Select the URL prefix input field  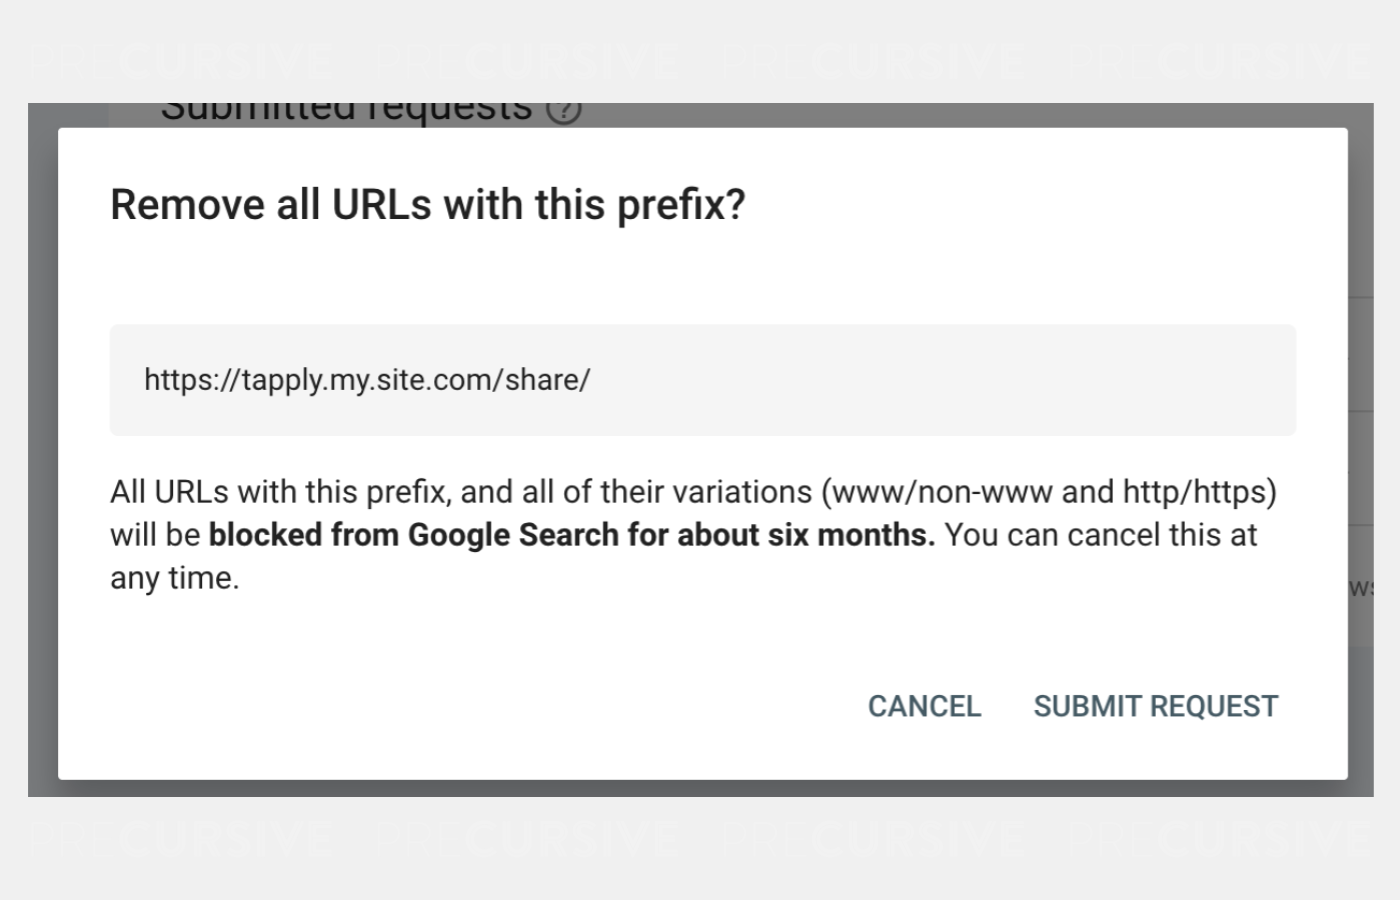(700, 379)
